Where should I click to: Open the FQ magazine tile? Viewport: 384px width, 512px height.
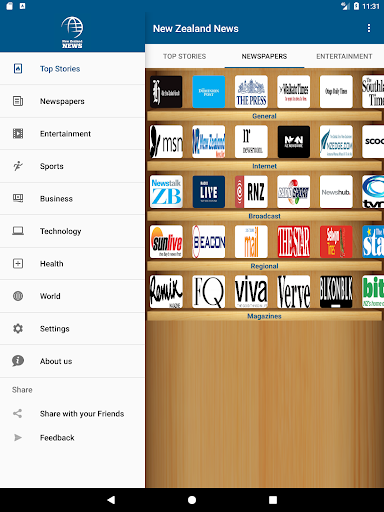(x=209, y=292)
